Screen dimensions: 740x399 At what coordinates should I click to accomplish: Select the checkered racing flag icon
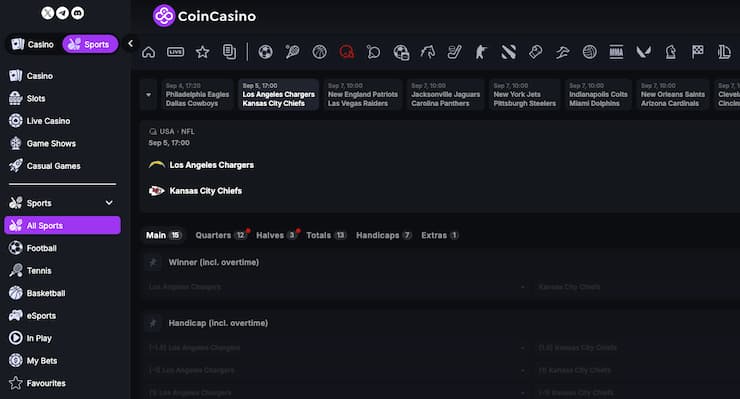(698, 52)
